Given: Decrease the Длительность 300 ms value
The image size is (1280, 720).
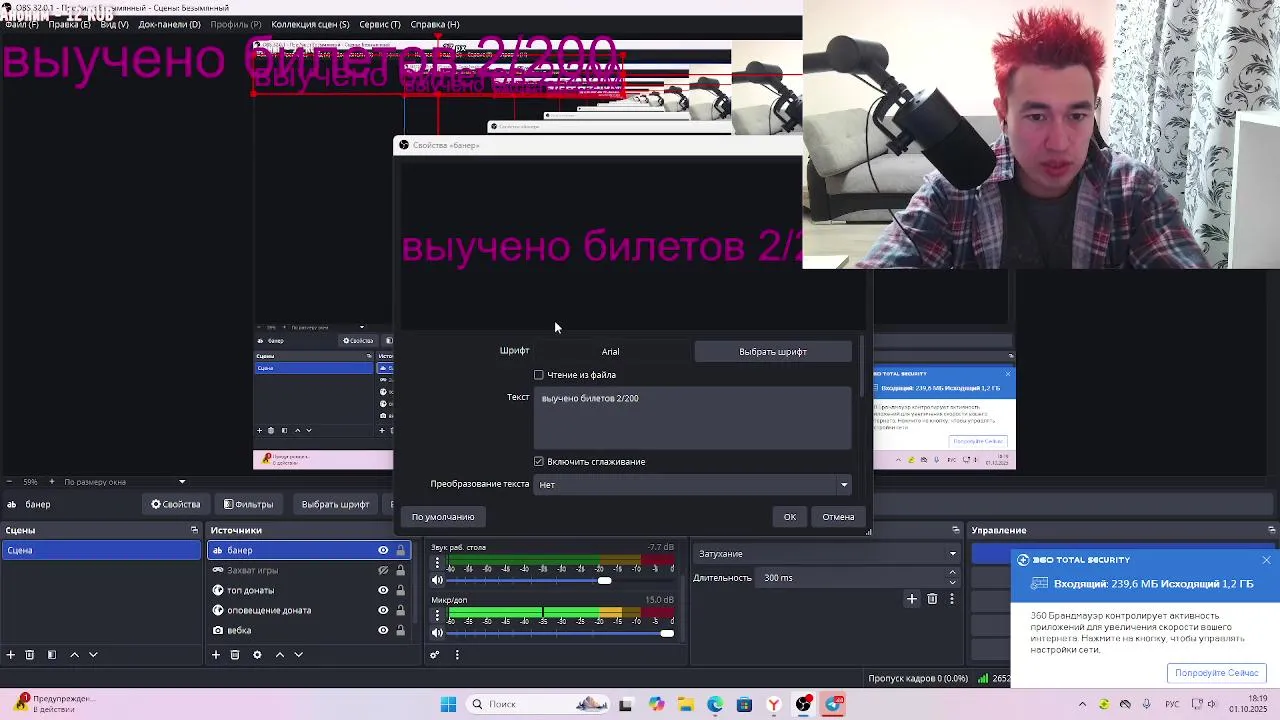Looking at the screenshot, I should click(952, 582).
